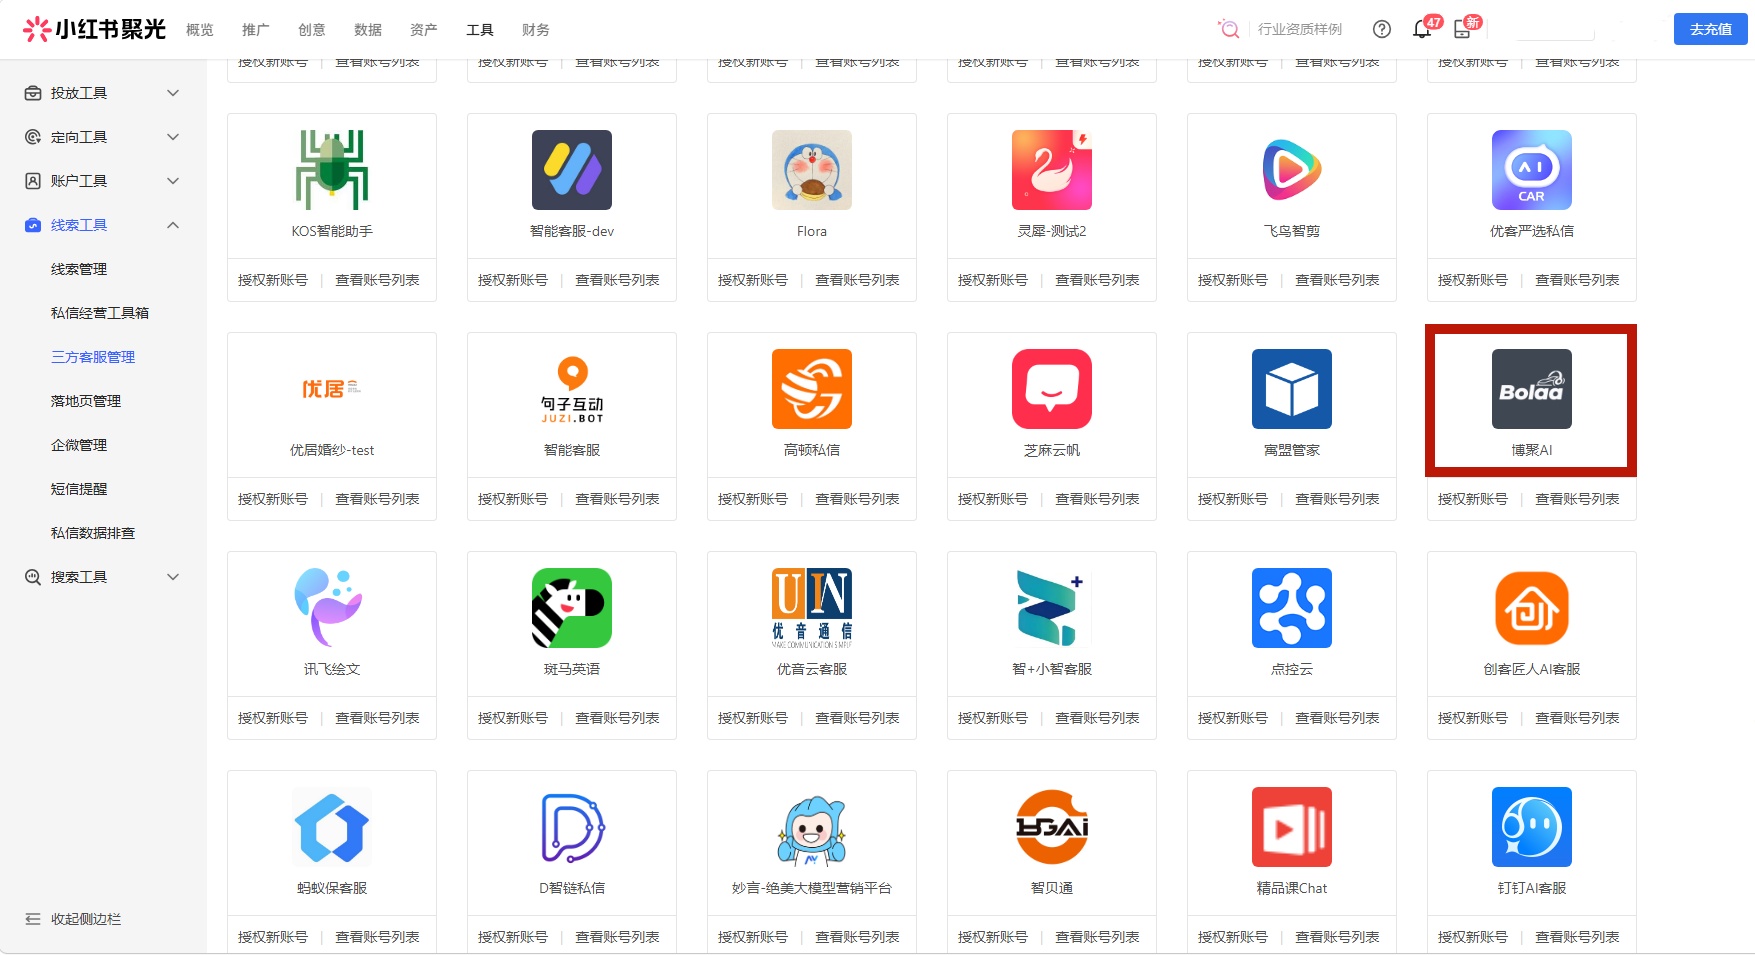Click the 智+小智客服 icon

point(1052,608)
